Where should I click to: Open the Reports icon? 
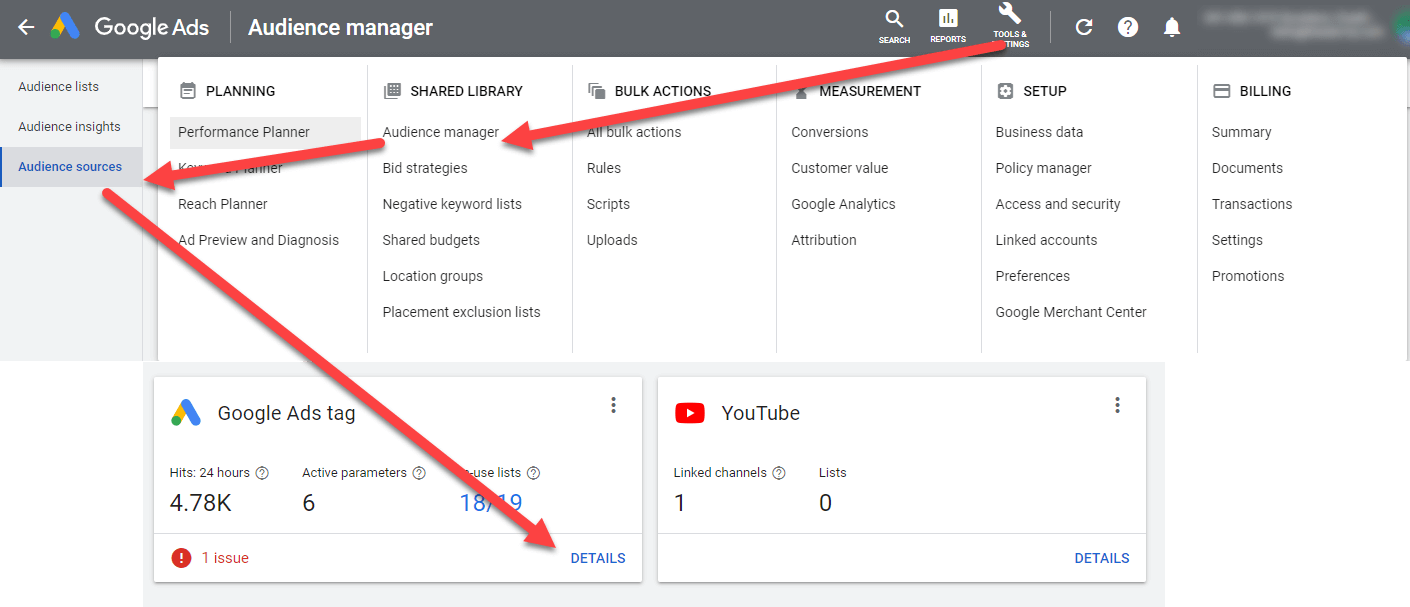coord(948,26)
